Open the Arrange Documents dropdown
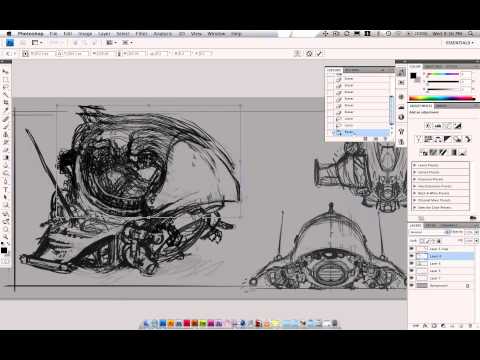The image size is (480, 360). click(111, 43)
